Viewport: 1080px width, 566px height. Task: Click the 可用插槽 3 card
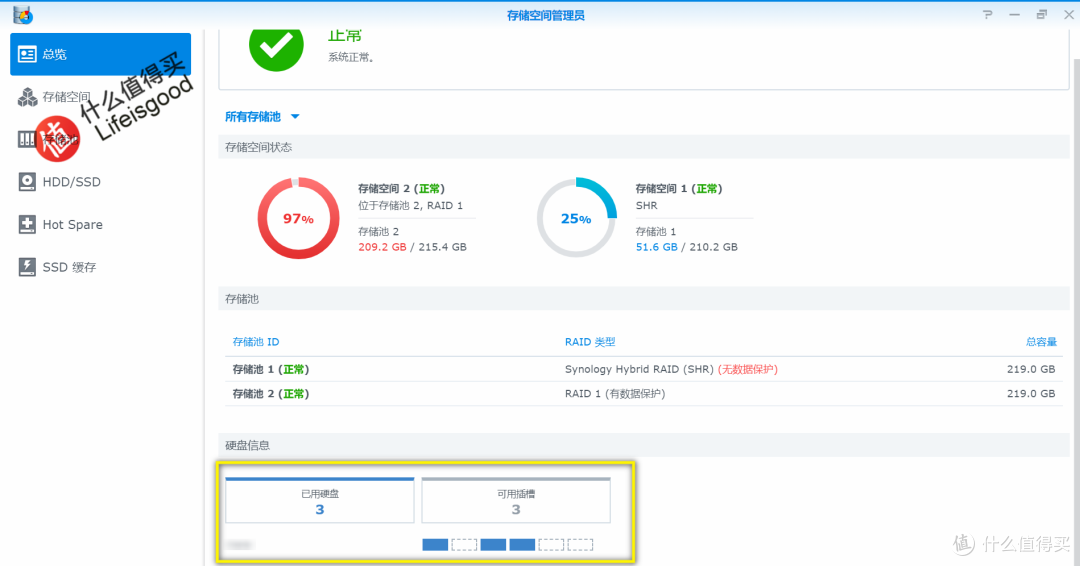pos(516,501)
